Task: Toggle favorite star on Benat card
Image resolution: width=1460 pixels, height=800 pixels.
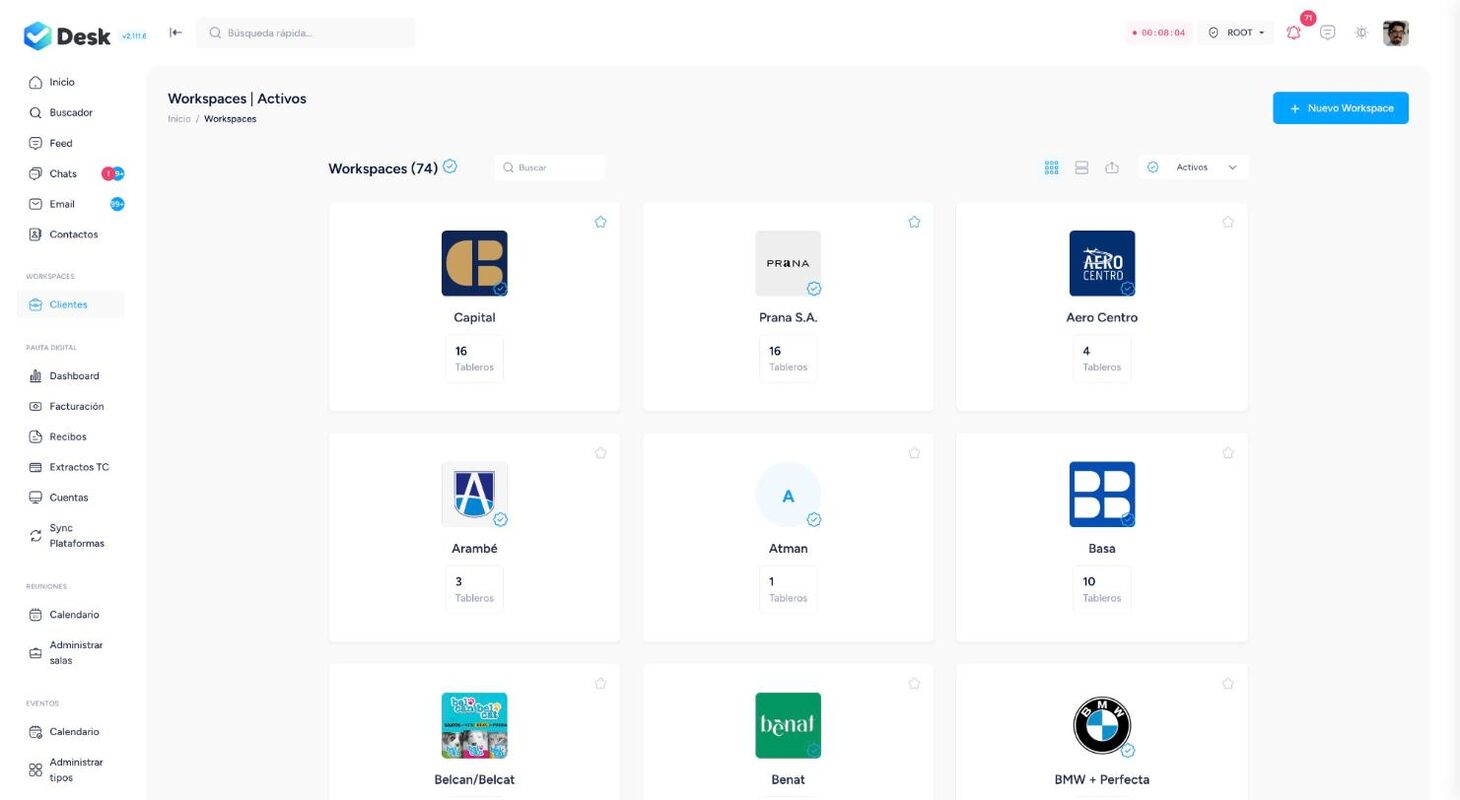Action: point(914,684)
